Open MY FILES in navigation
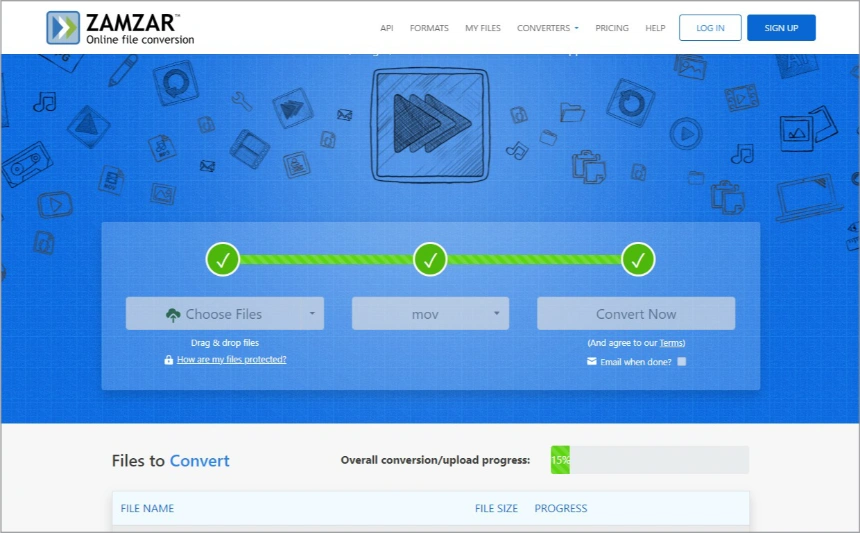Screen dimensions: 860x533 click(x=483, y=28)
